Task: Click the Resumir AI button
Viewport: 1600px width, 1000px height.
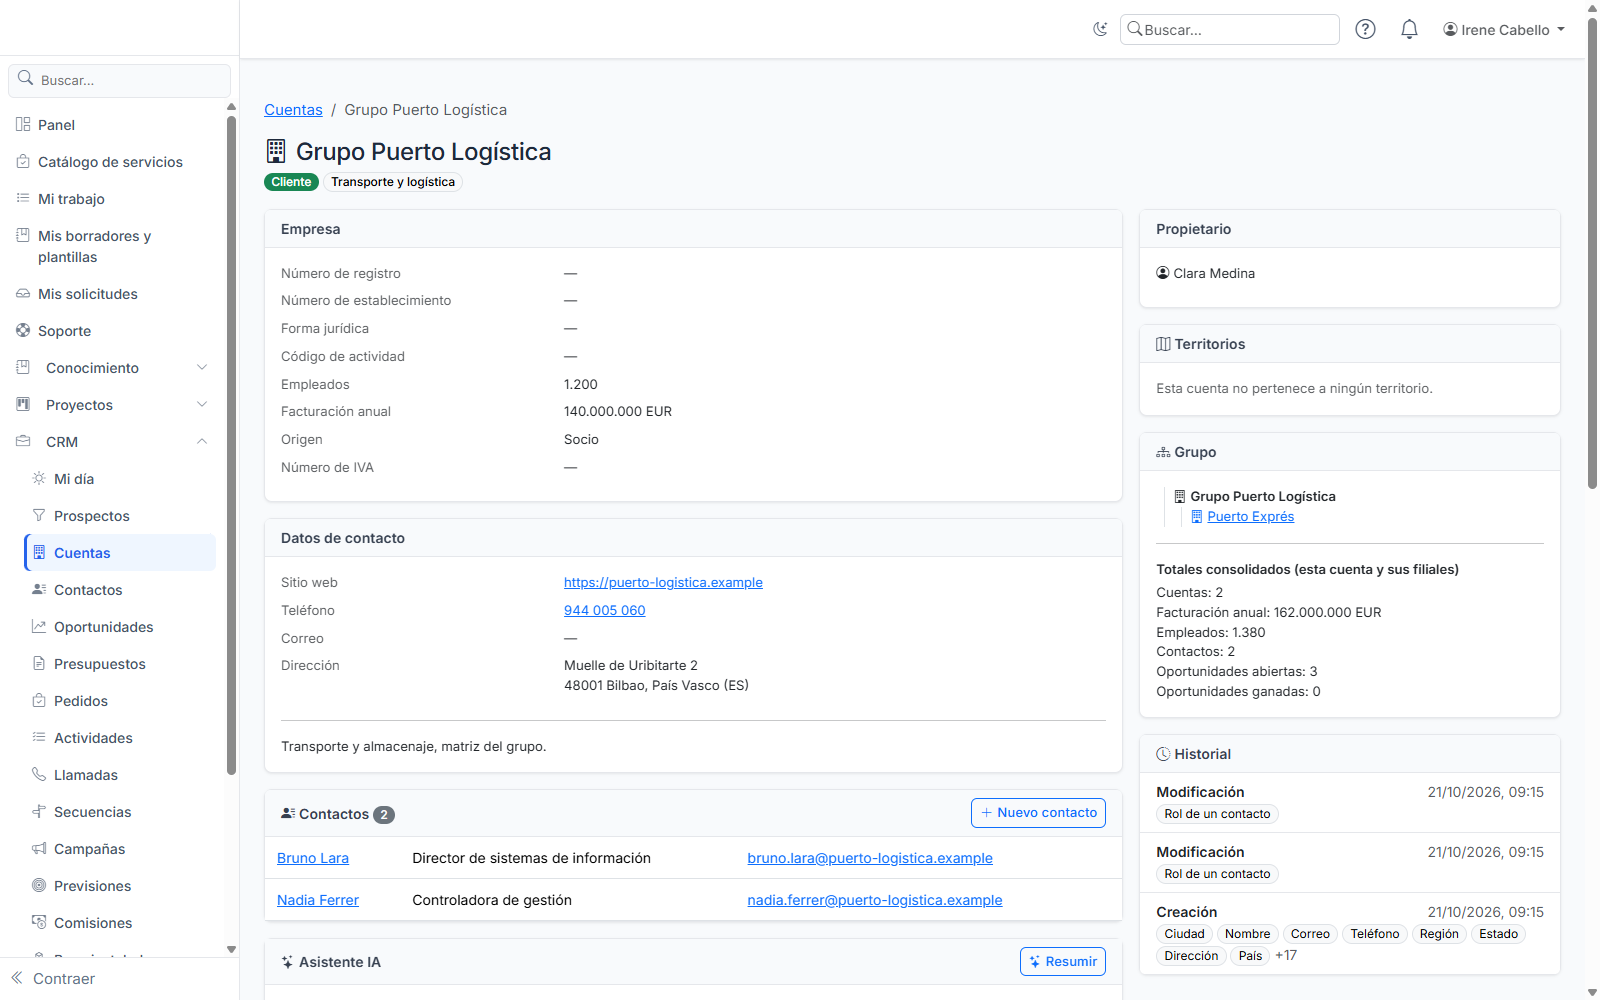Action: tap(1063, 962)
